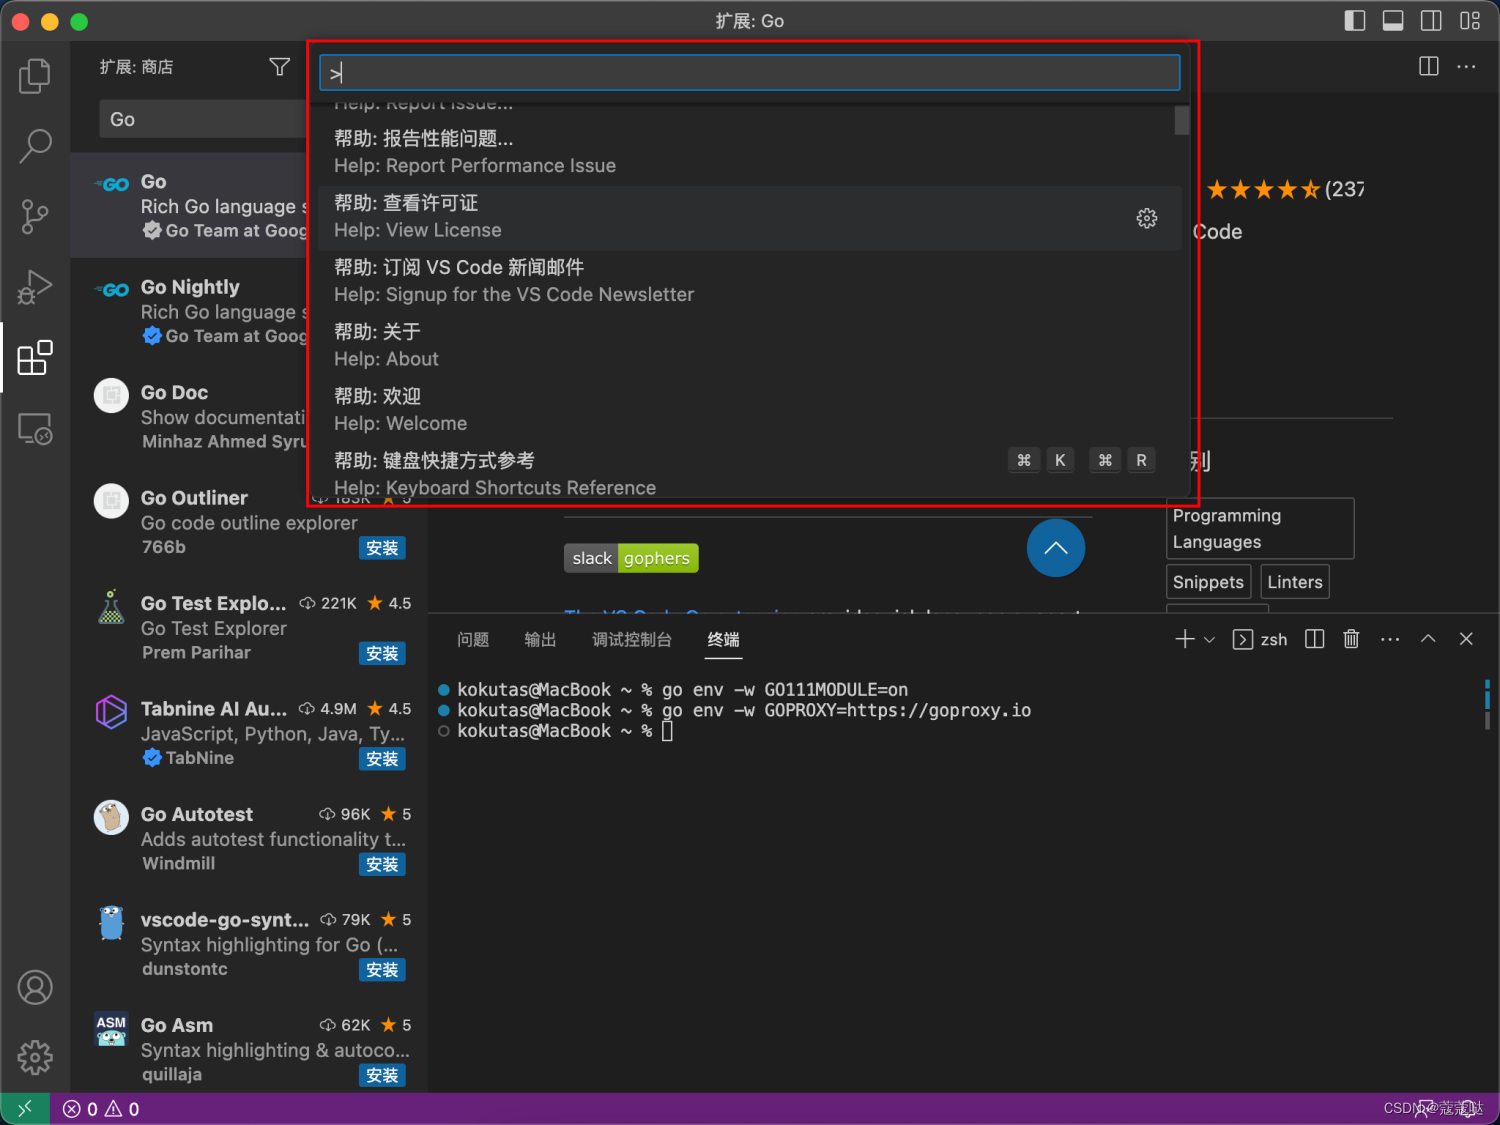
Task: Open errors and warnings status item
Action: click(x=101, y=1109)
